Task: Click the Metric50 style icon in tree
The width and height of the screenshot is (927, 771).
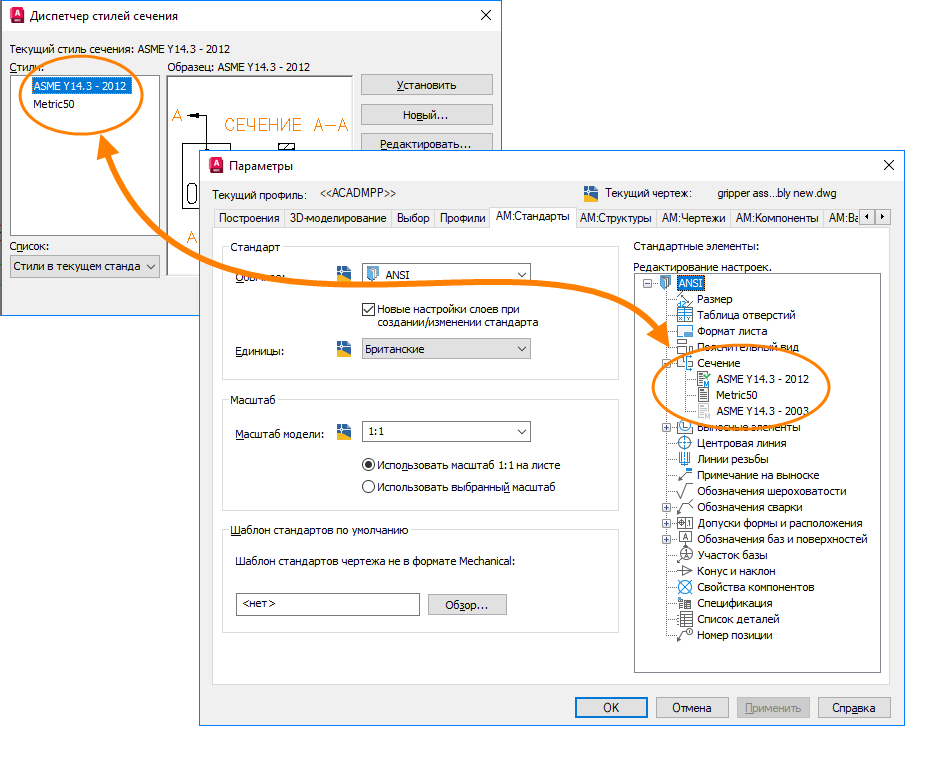Action: click(x=704, y=395)
